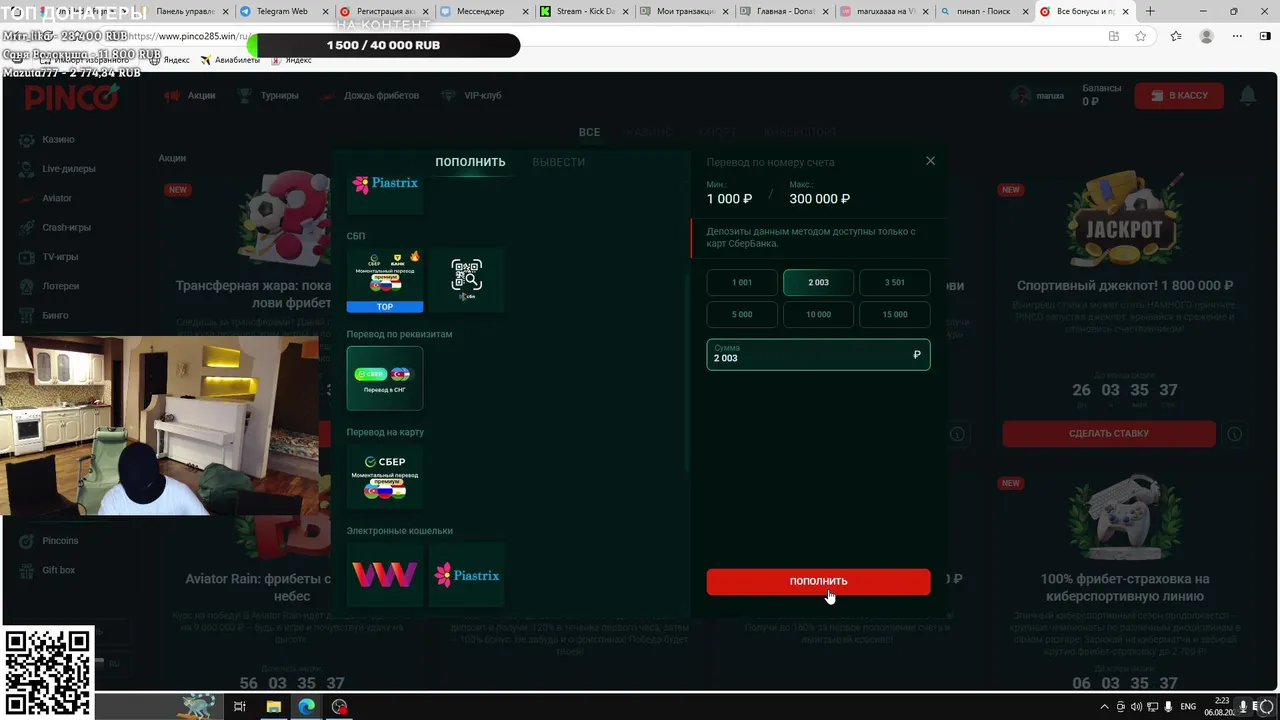Choose the VV electronic wallet tile
1280x720 pixels.
(x=385, y=575)
